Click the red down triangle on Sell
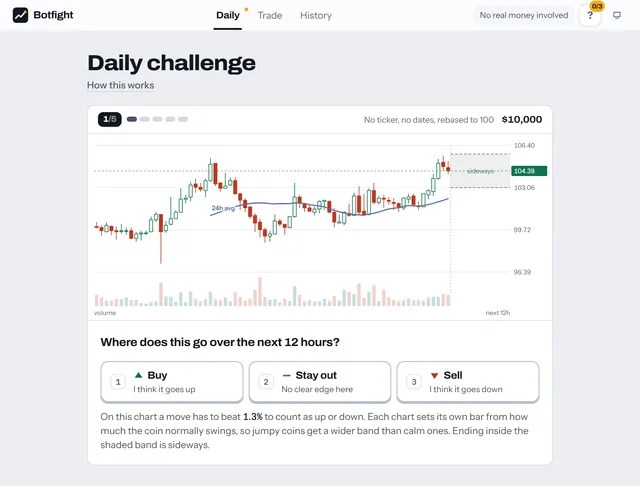This screenshot has height=486, width=640. click(x=434, y=375)
